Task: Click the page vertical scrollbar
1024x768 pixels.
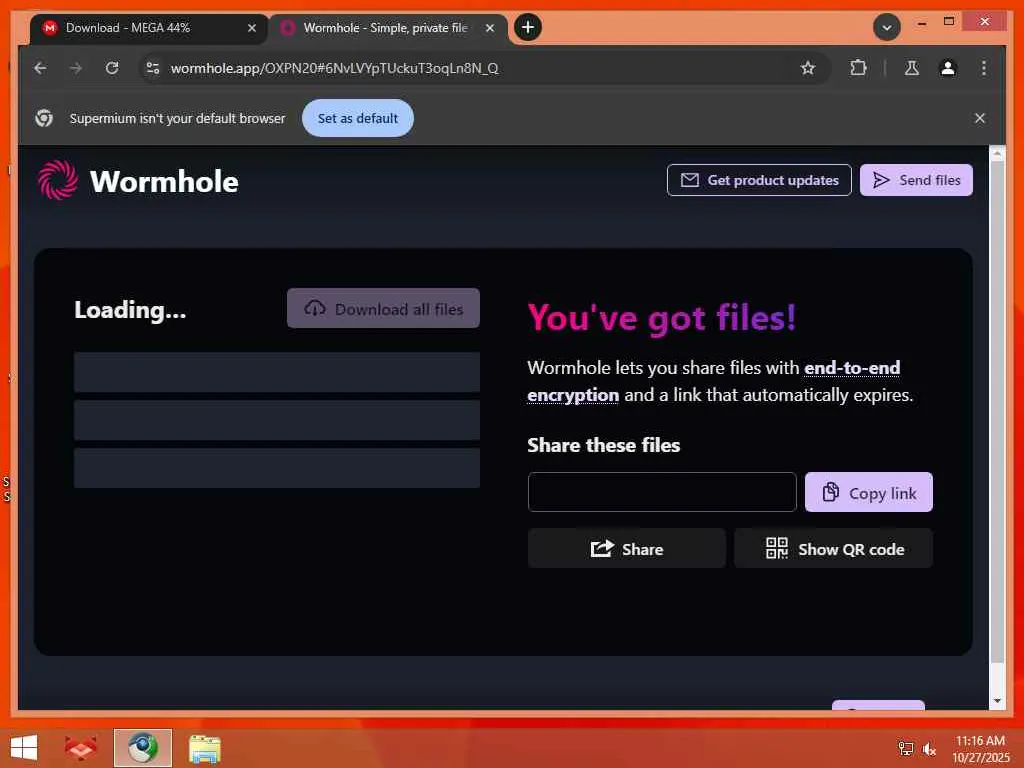Action: tap(997, 411)
